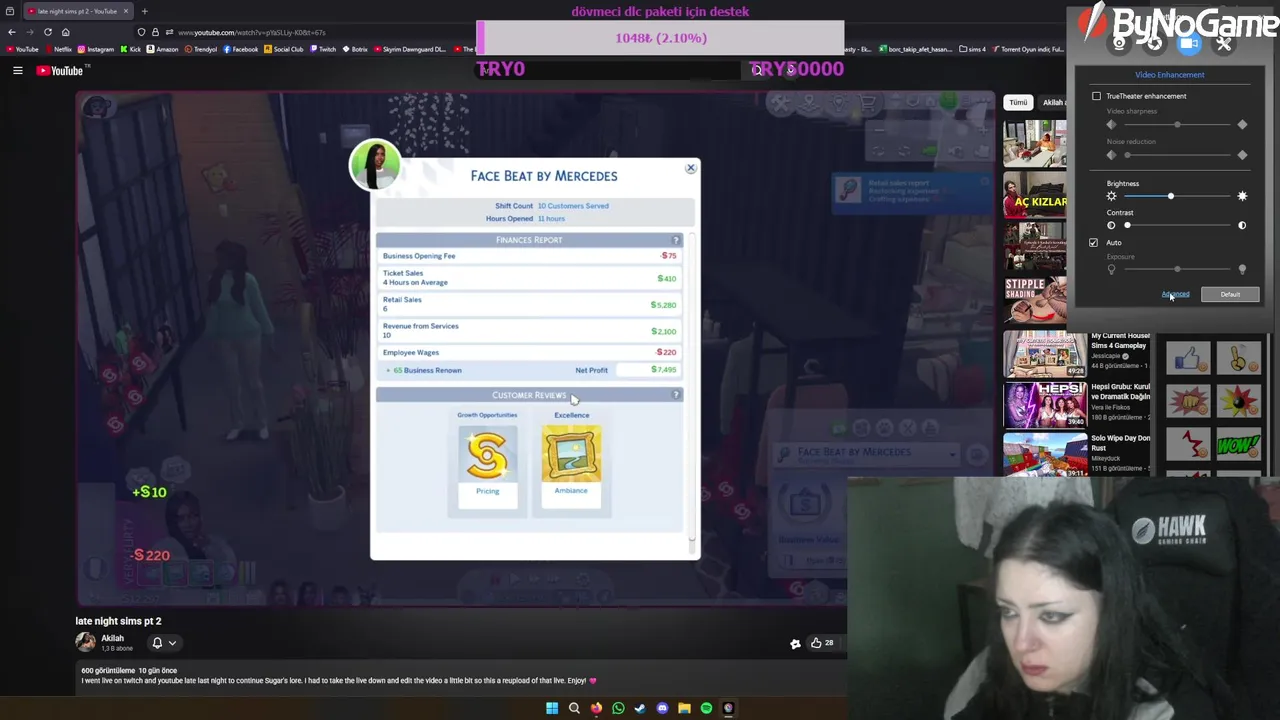Select the highlighted video camera icon
The width and height of the screenshot is (1280, 720).
(1188, 43)
